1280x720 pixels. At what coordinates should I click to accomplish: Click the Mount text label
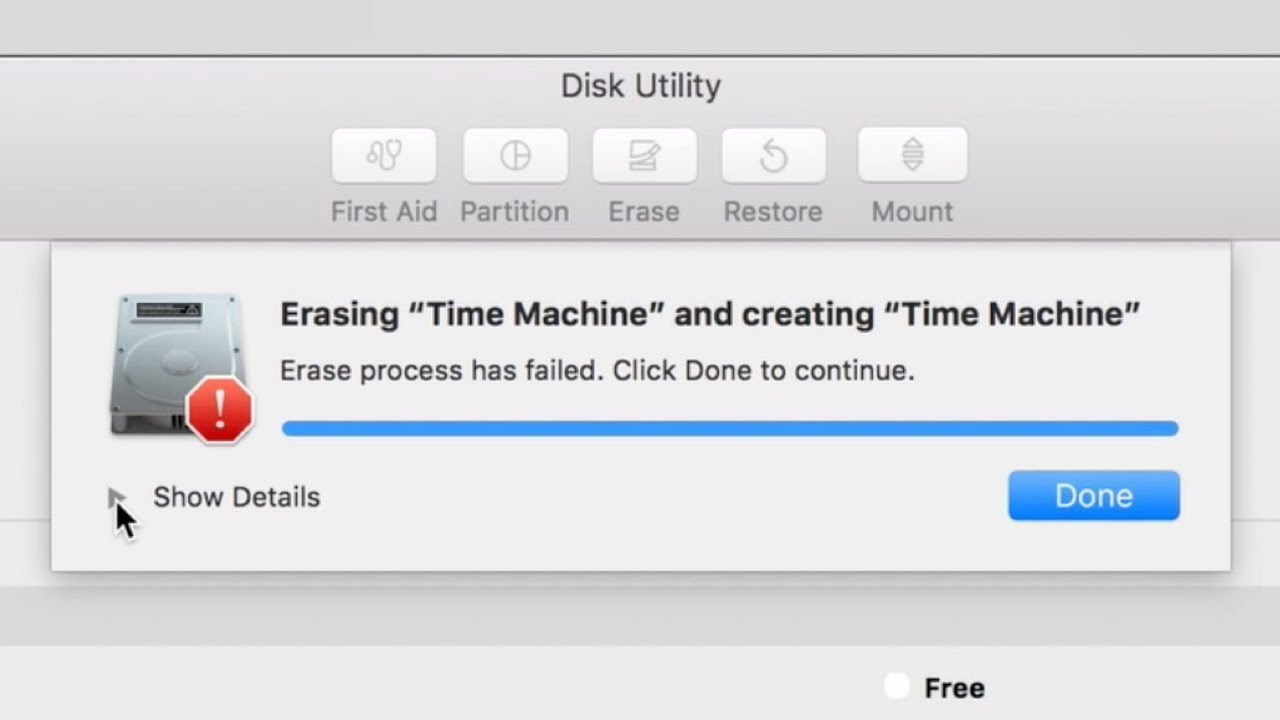pos(912,212)
